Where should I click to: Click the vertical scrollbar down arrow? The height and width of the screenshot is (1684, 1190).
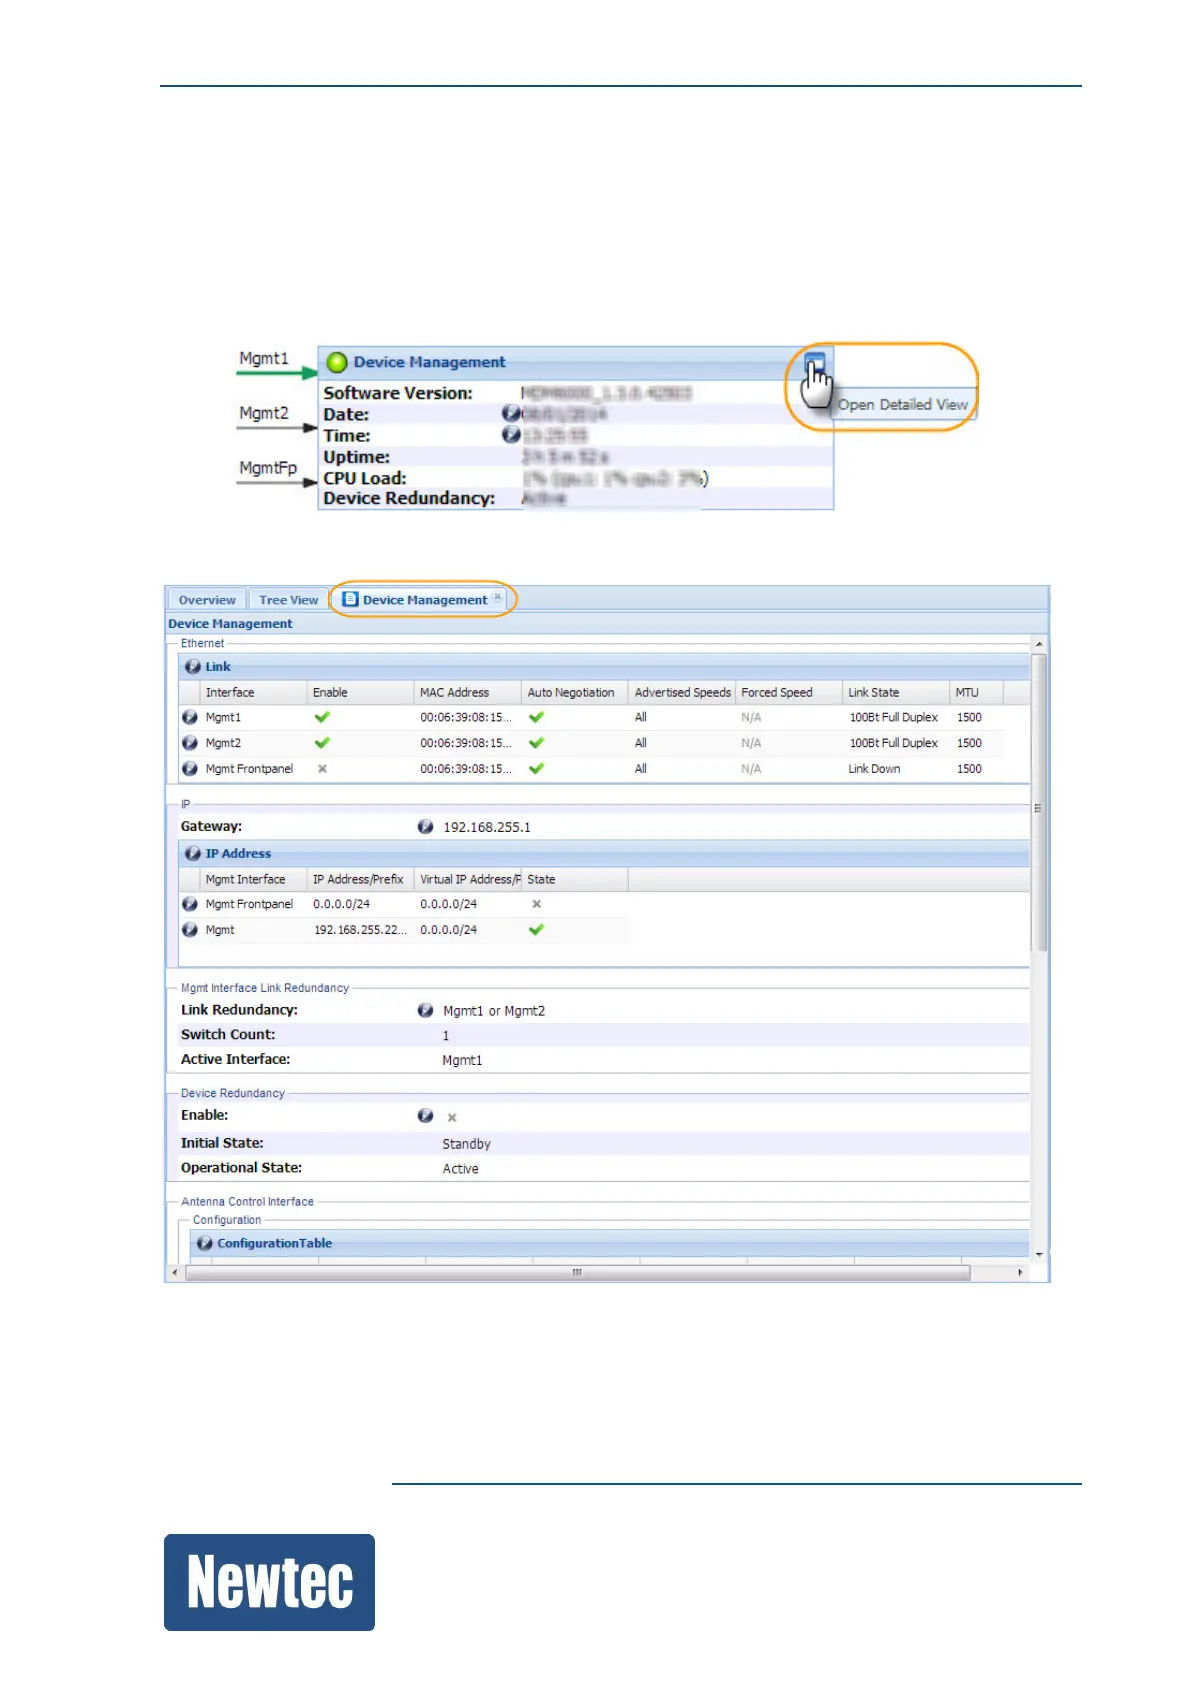point(1039,1254)
